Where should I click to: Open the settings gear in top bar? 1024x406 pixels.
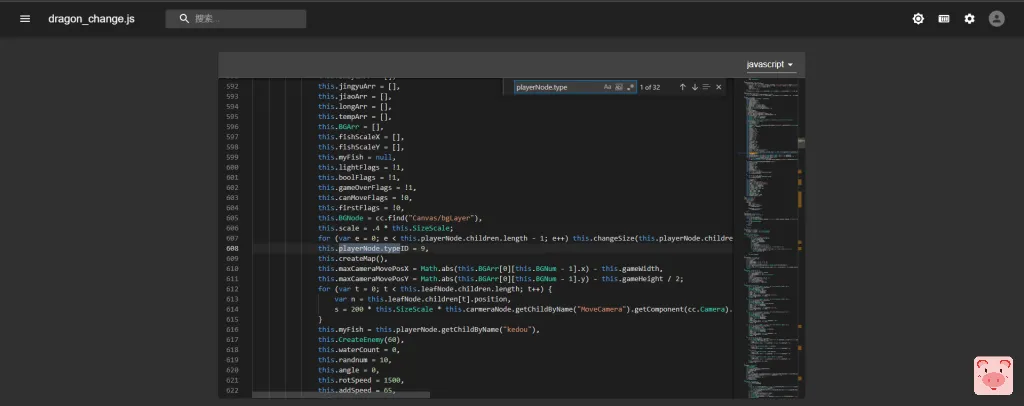[x=969, y=19]
